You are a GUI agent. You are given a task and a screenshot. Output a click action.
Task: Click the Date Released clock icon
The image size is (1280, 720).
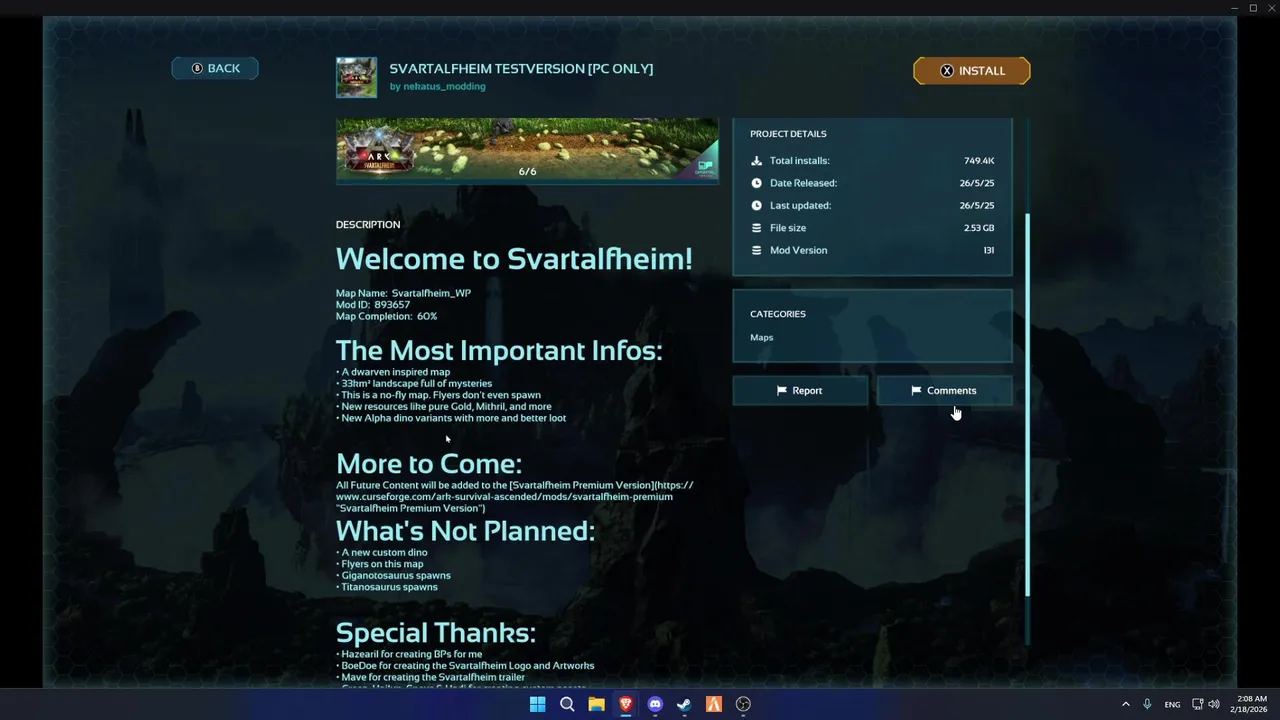756,183
